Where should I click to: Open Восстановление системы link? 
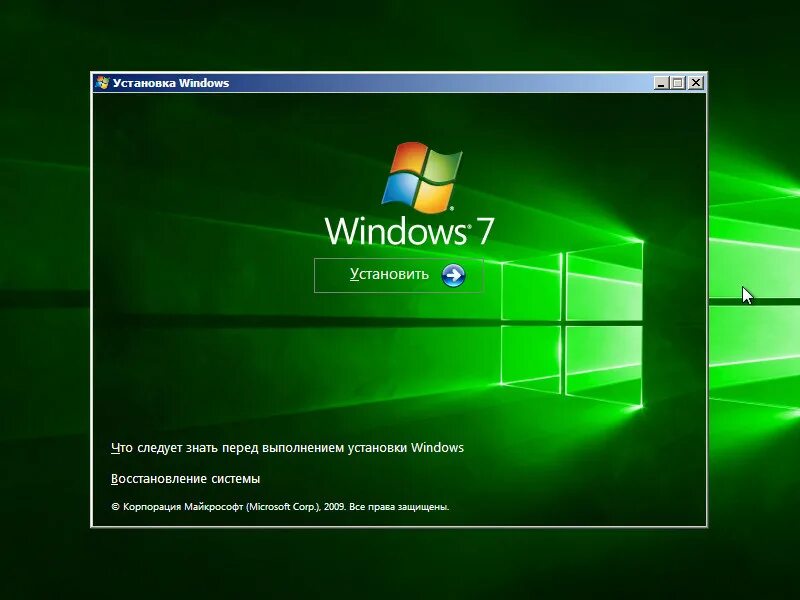click(x=185, y=479)
